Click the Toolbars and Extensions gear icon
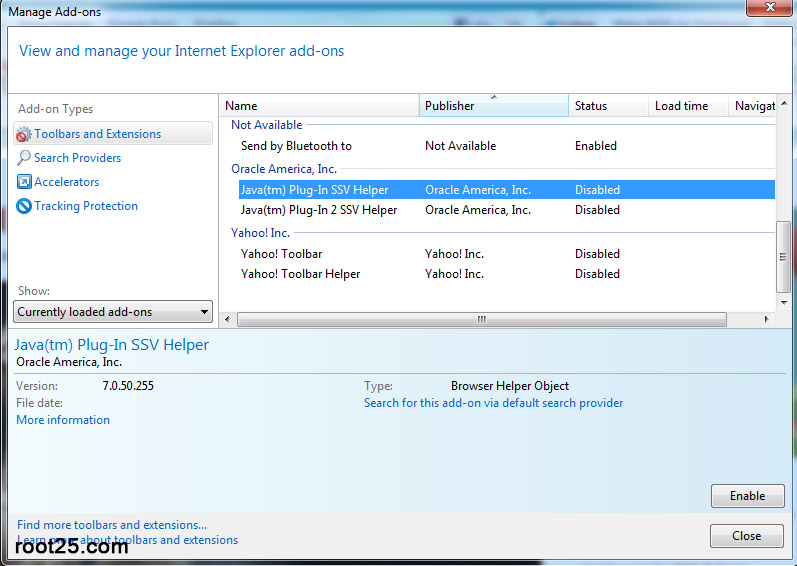797x566 pixels. 23,134
